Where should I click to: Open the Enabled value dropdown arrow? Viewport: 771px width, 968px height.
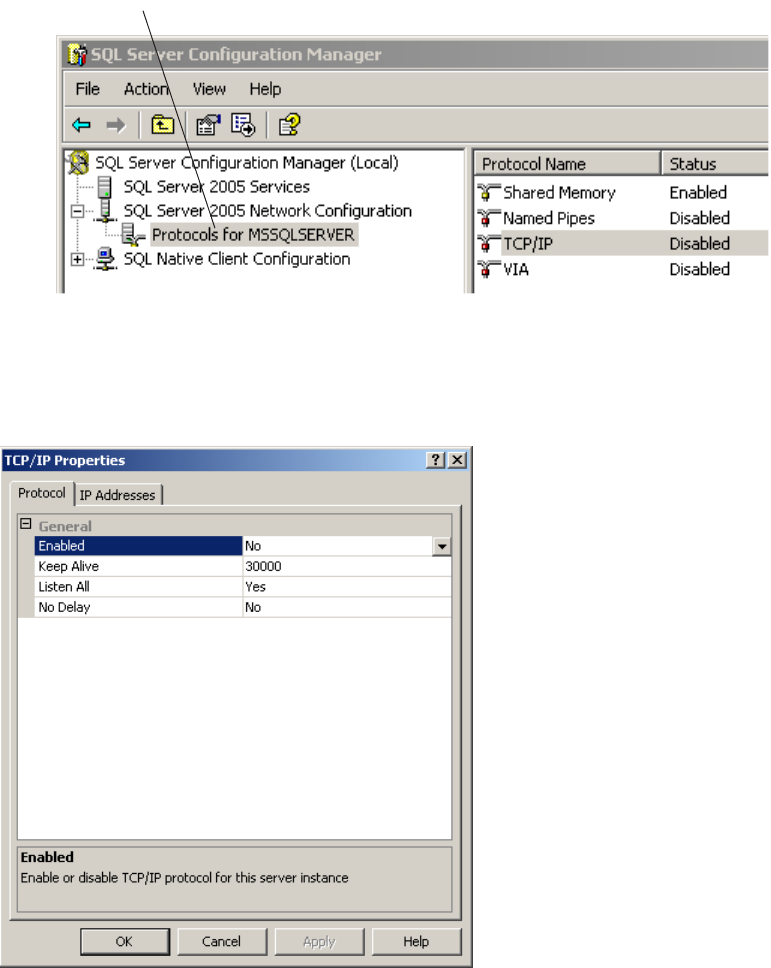tap(441, 546)
